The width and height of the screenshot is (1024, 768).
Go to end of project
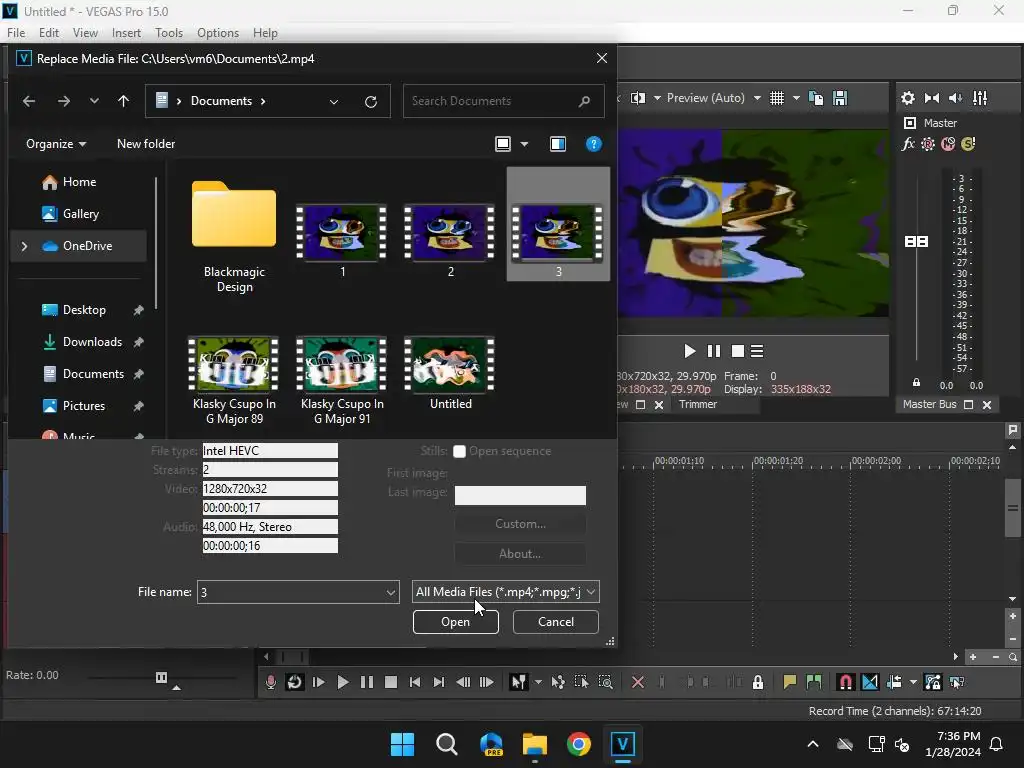[x=439, y=682]
